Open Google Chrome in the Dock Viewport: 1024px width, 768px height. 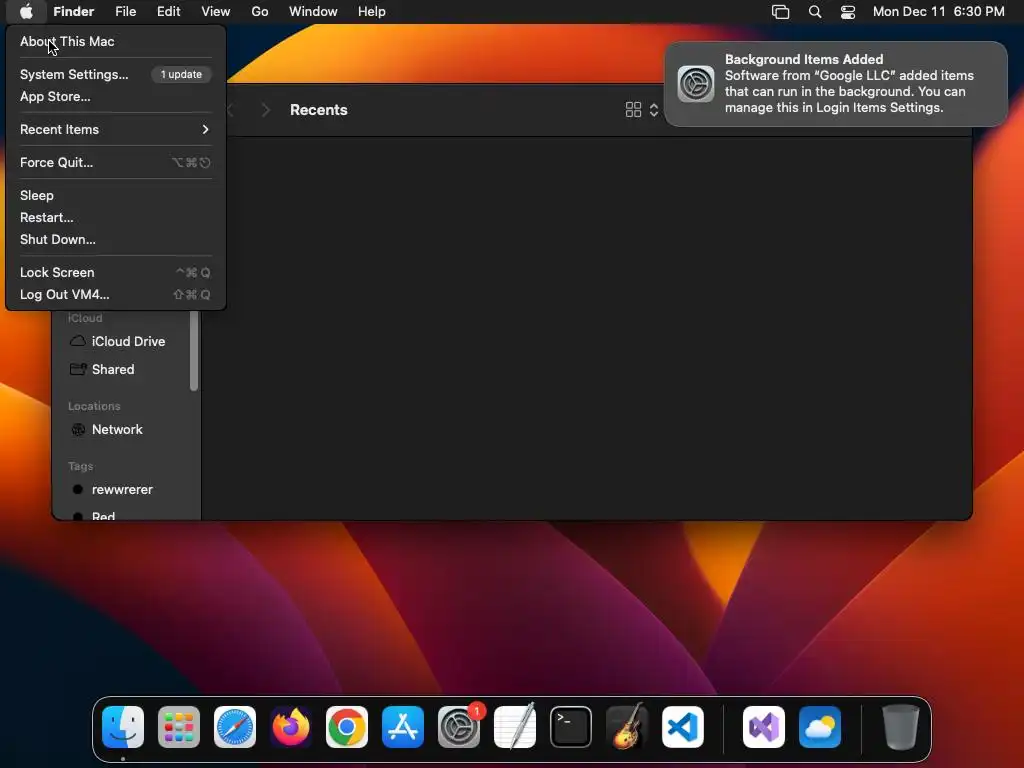click(x=347, y=727)
